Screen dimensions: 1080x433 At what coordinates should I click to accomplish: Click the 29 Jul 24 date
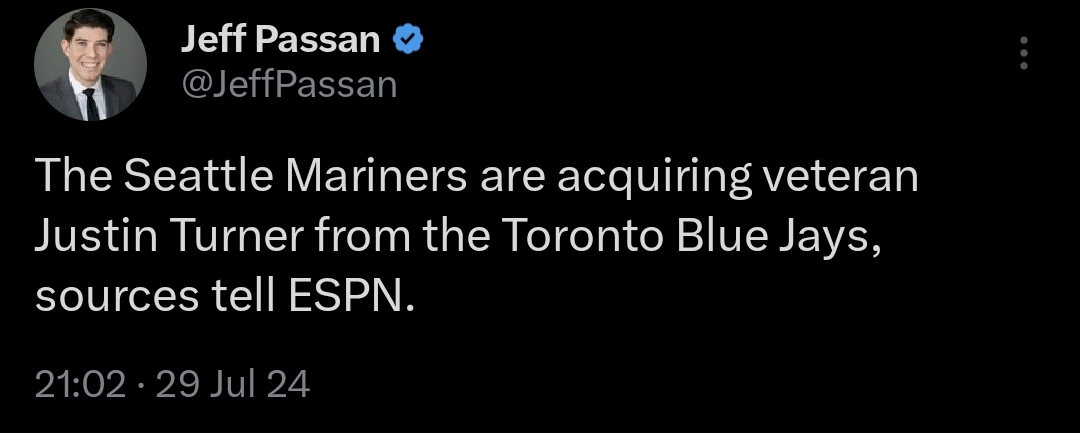[233, 384]
